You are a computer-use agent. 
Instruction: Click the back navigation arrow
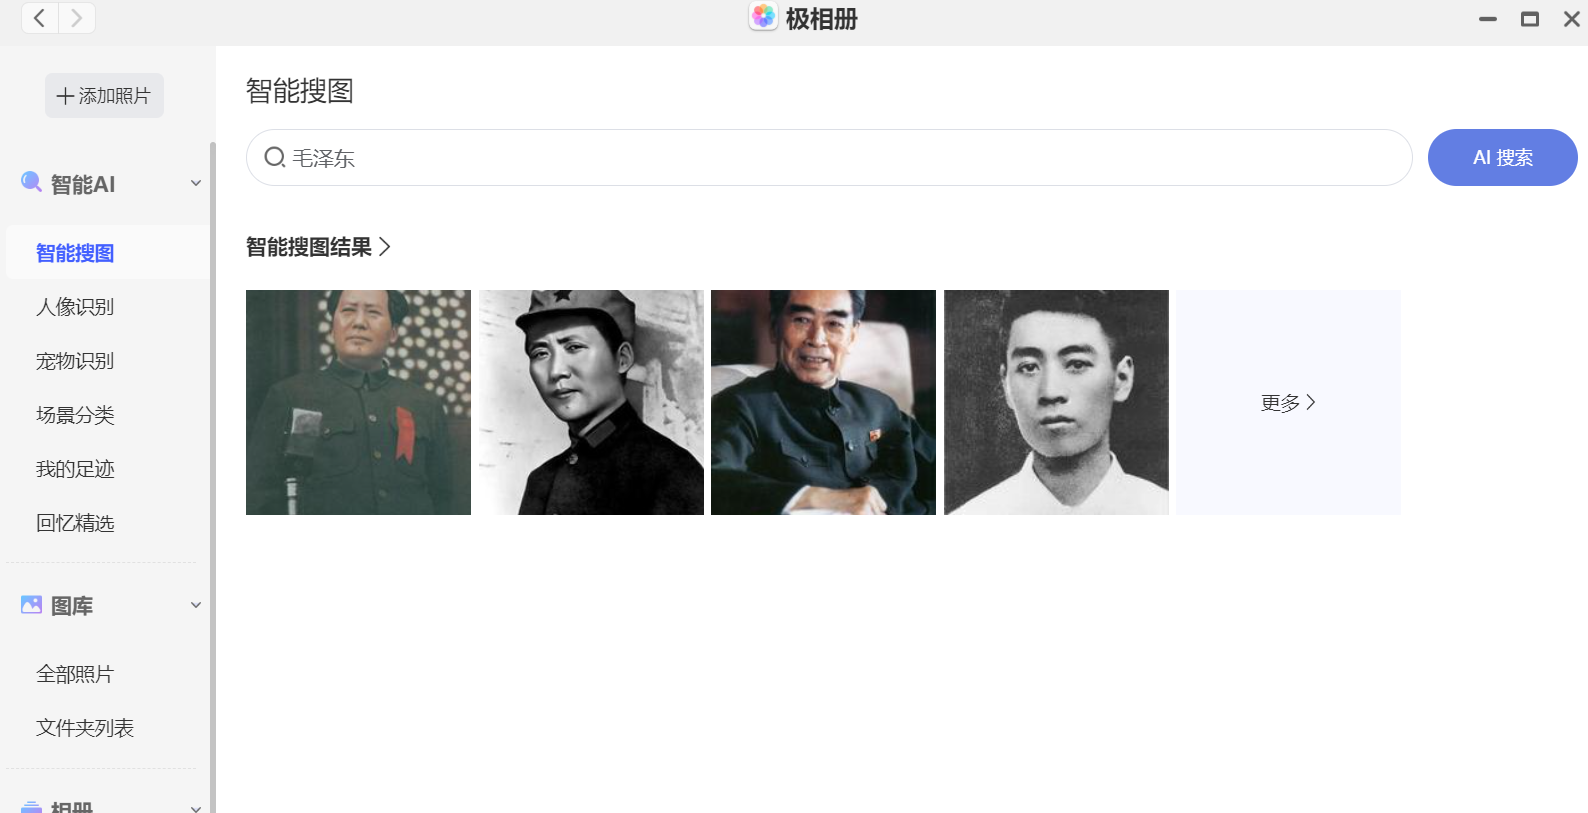pos(40,18)
